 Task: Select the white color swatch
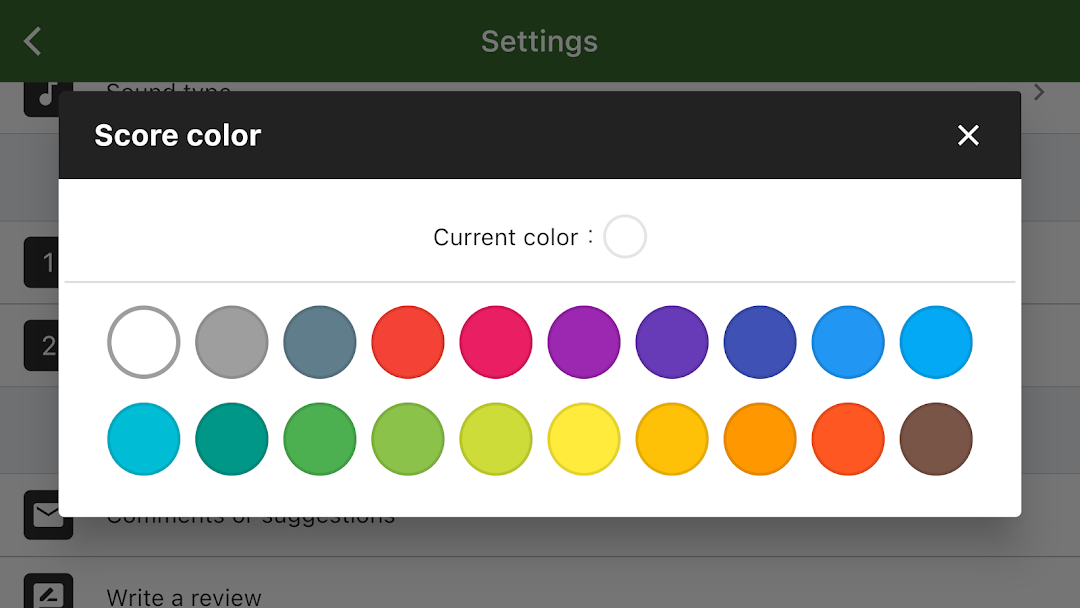144,342
